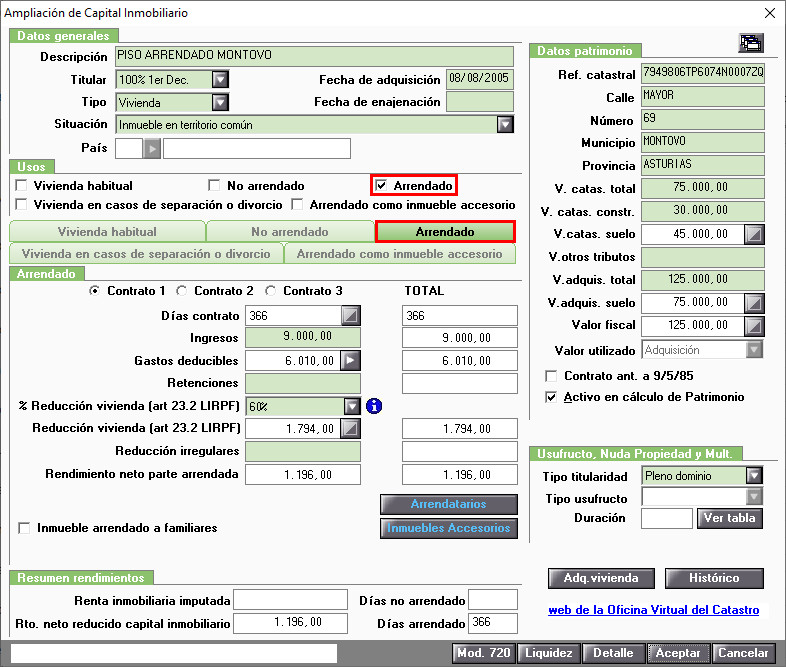The width and height of the screenshot is (786, 667).
Task: Click the button next to Valor fiscal
Action: point(754,326)
